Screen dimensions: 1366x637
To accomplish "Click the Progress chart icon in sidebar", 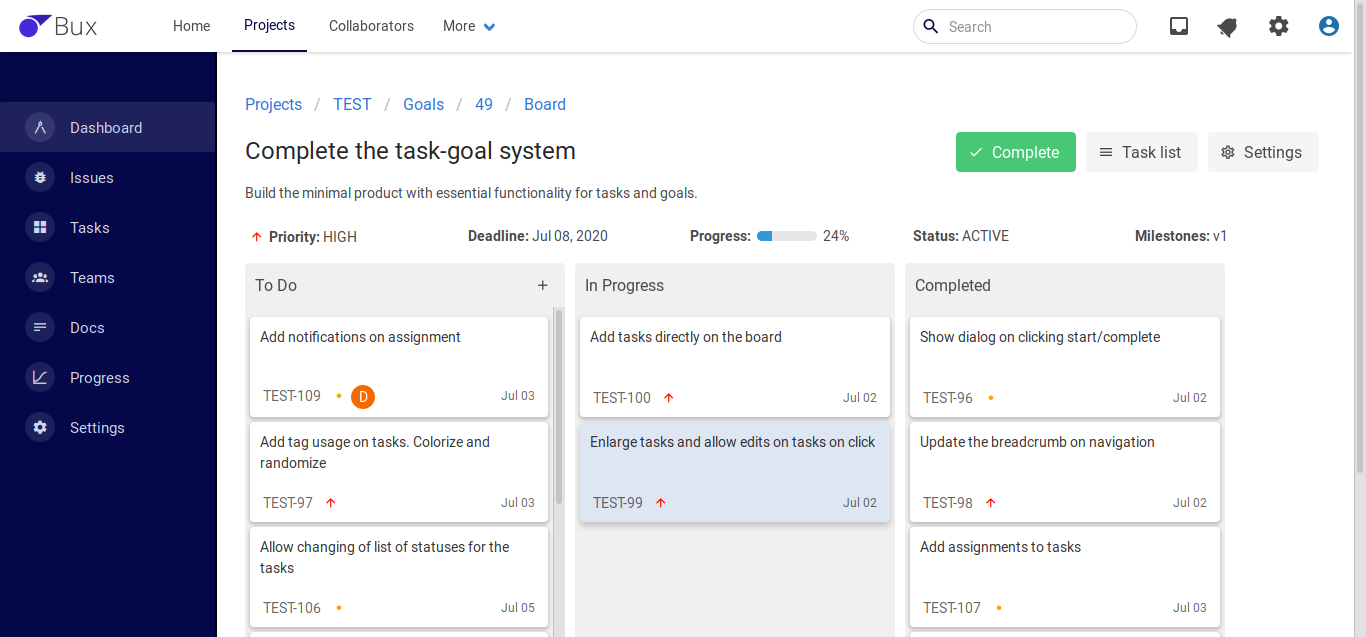I will tap(40, 378).
